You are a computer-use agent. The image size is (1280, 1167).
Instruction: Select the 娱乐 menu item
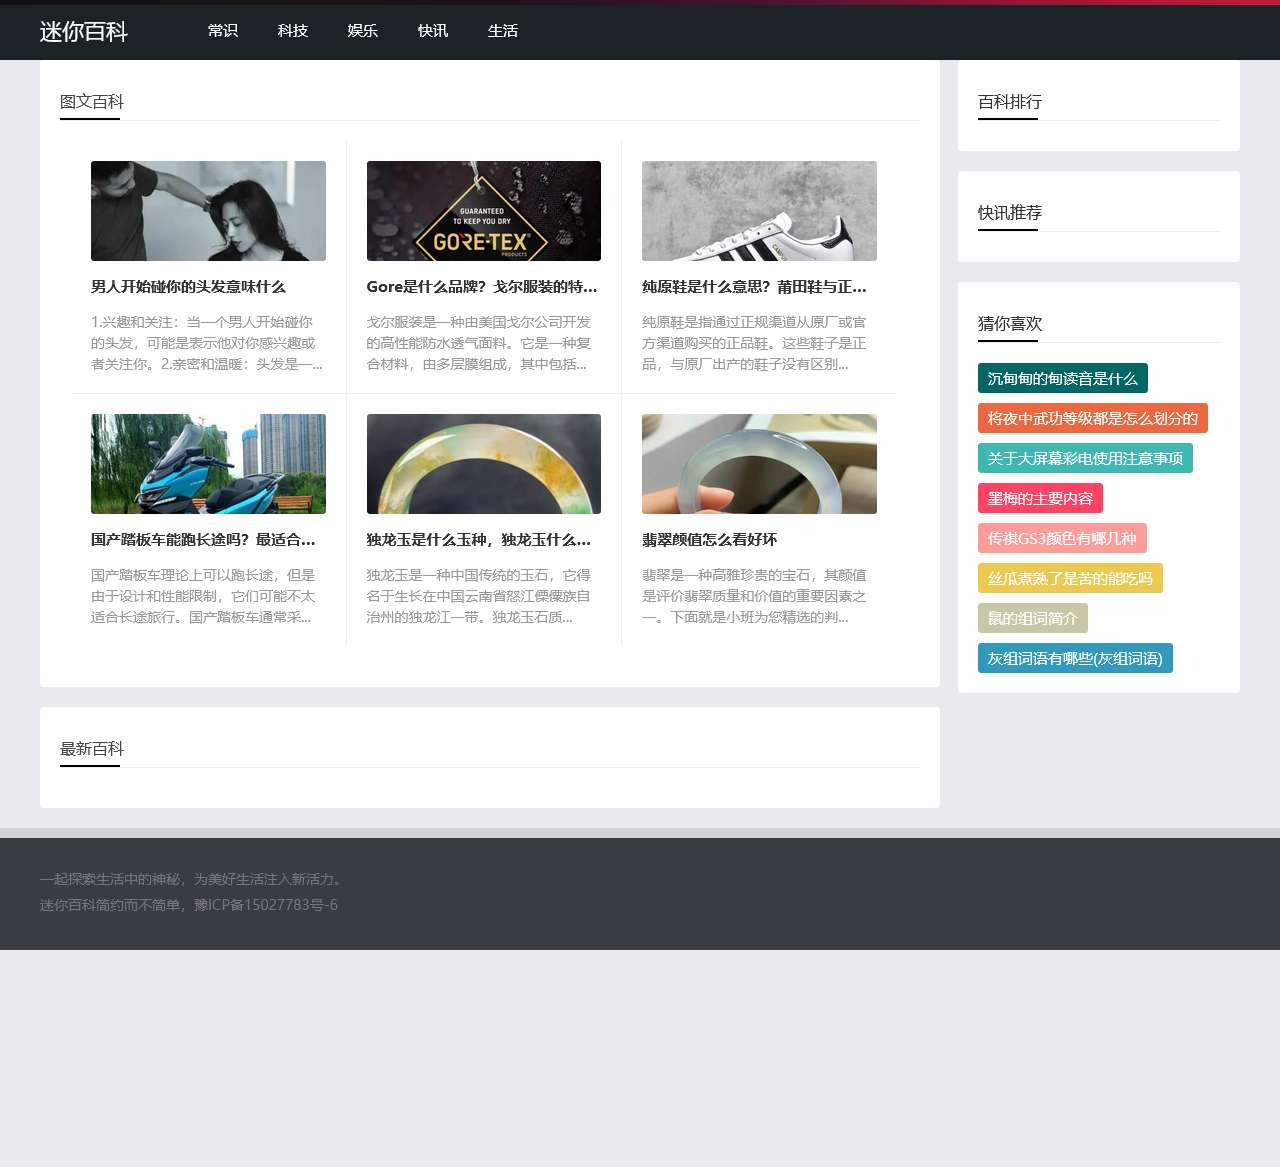pos(363,31)
